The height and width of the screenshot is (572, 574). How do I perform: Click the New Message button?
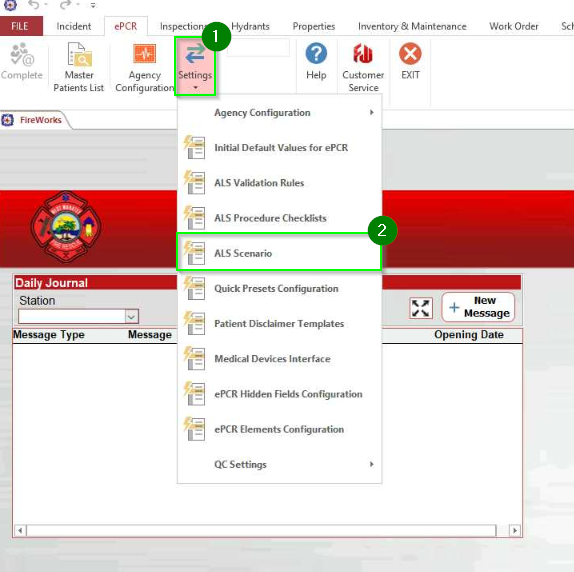(x=478, y=307)
